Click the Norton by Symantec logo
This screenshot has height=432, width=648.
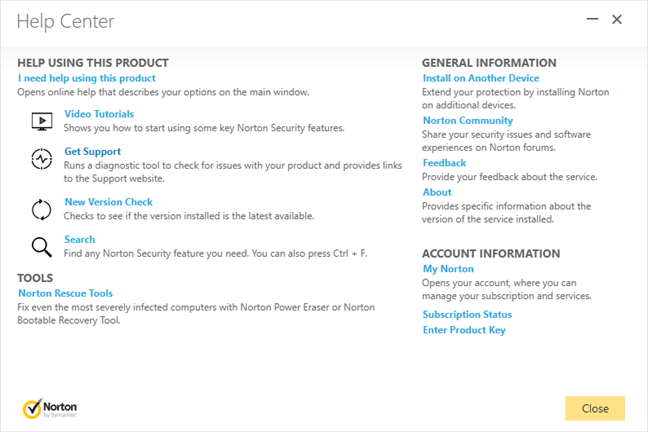50,408
